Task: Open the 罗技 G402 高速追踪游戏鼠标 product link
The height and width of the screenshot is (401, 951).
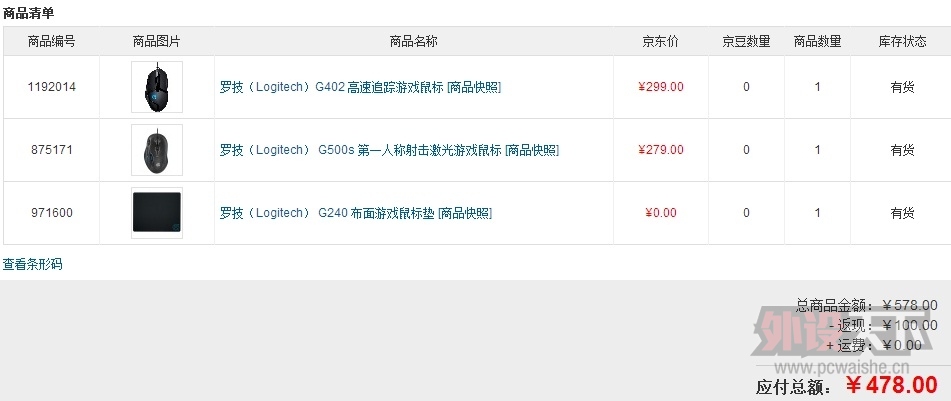Action: tap(332, 87)
